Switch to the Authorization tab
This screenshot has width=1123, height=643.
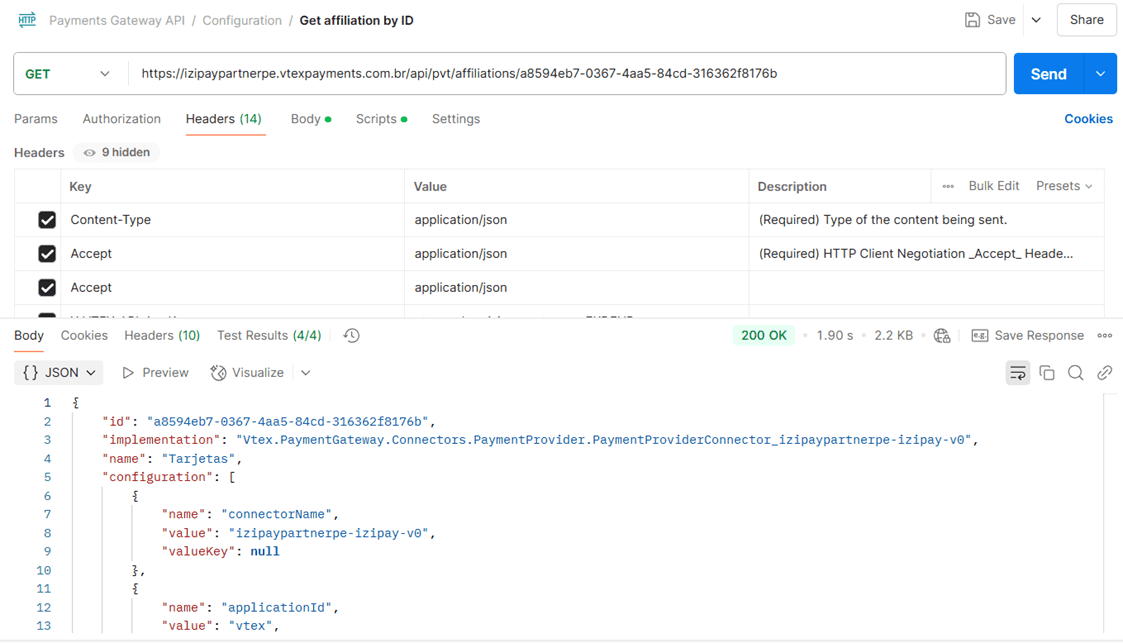[x=122, y=119]
